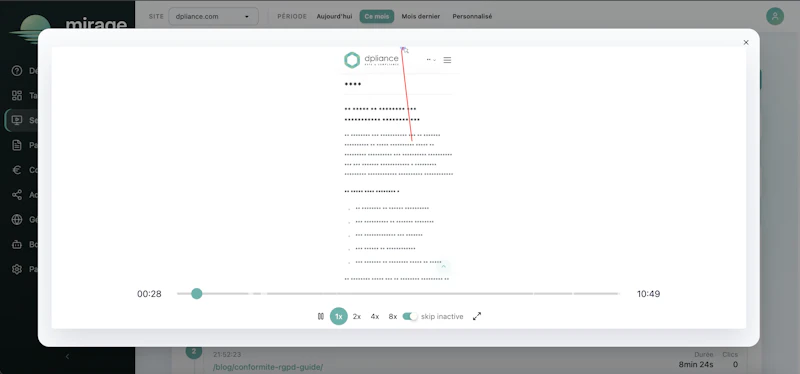Select the Ce mois period
This screenshot has width=800, height=374.
click(377, 16)
